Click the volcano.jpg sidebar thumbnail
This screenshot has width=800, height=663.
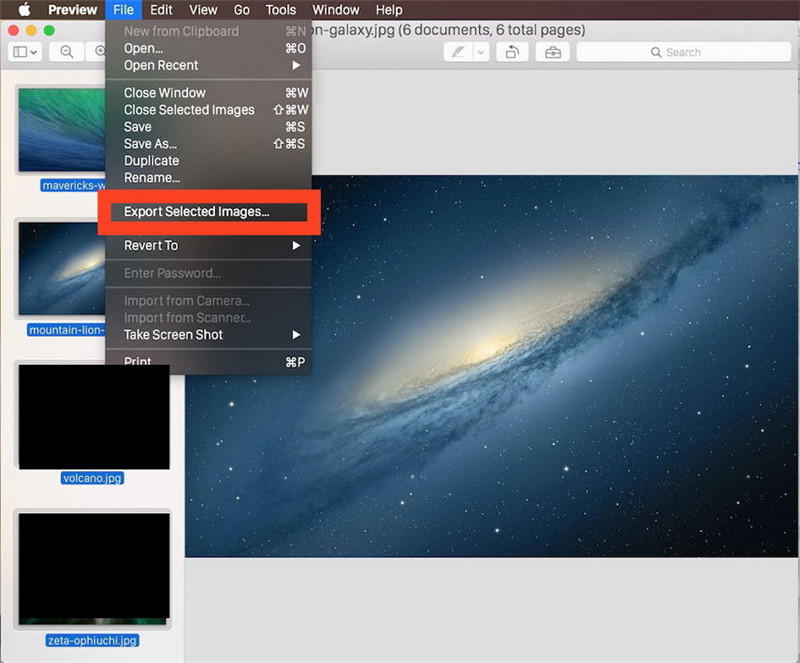pyautogui.click(x=93, y=417)
